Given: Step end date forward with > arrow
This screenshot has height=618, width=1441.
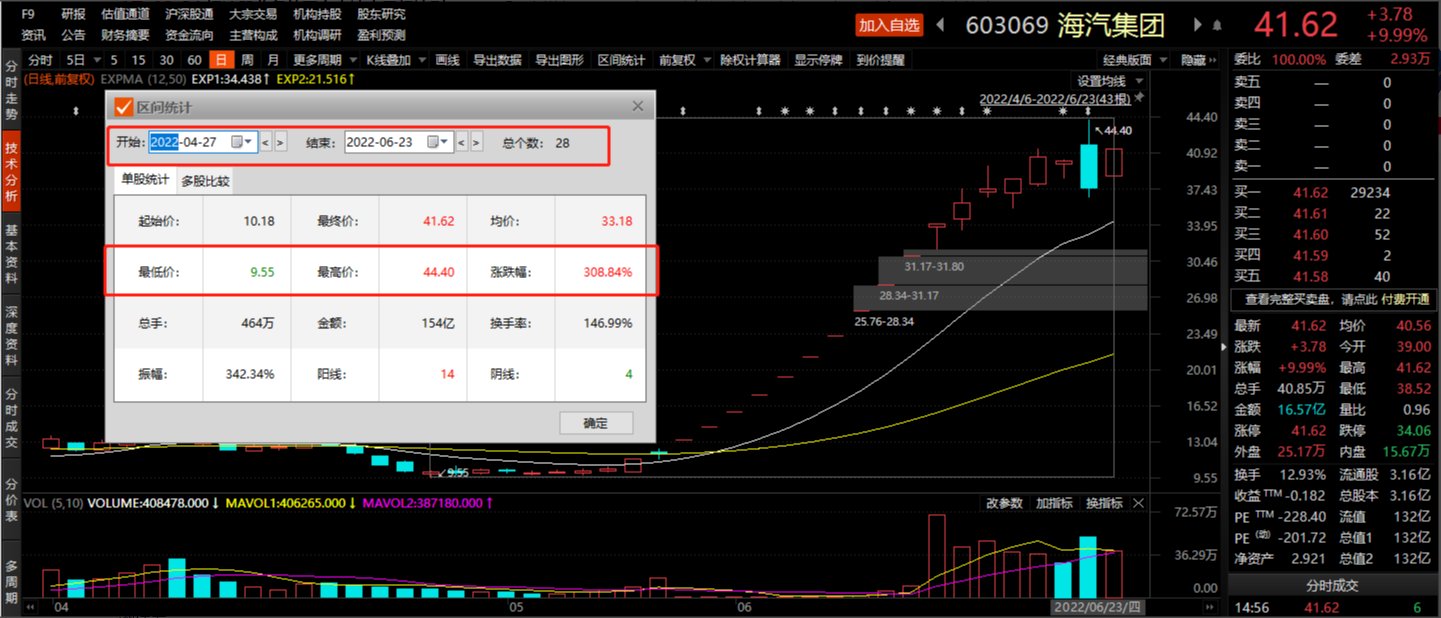Looking at the screenshot, I should point(476,142).
